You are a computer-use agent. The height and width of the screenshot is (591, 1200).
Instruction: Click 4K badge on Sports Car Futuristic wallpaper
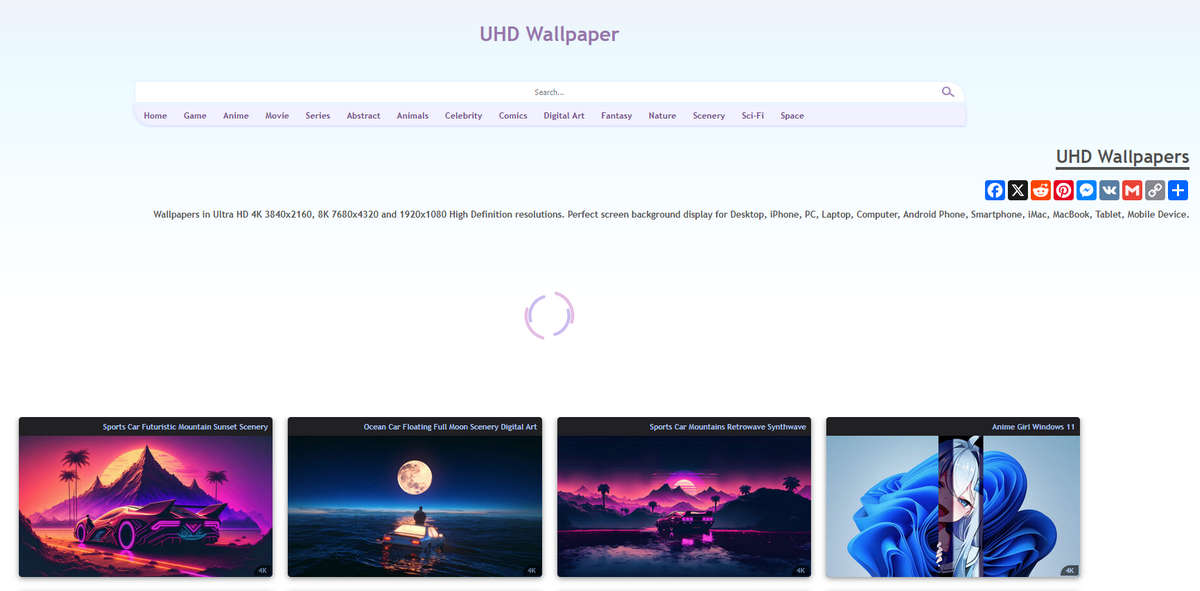[x=262, y=571]
